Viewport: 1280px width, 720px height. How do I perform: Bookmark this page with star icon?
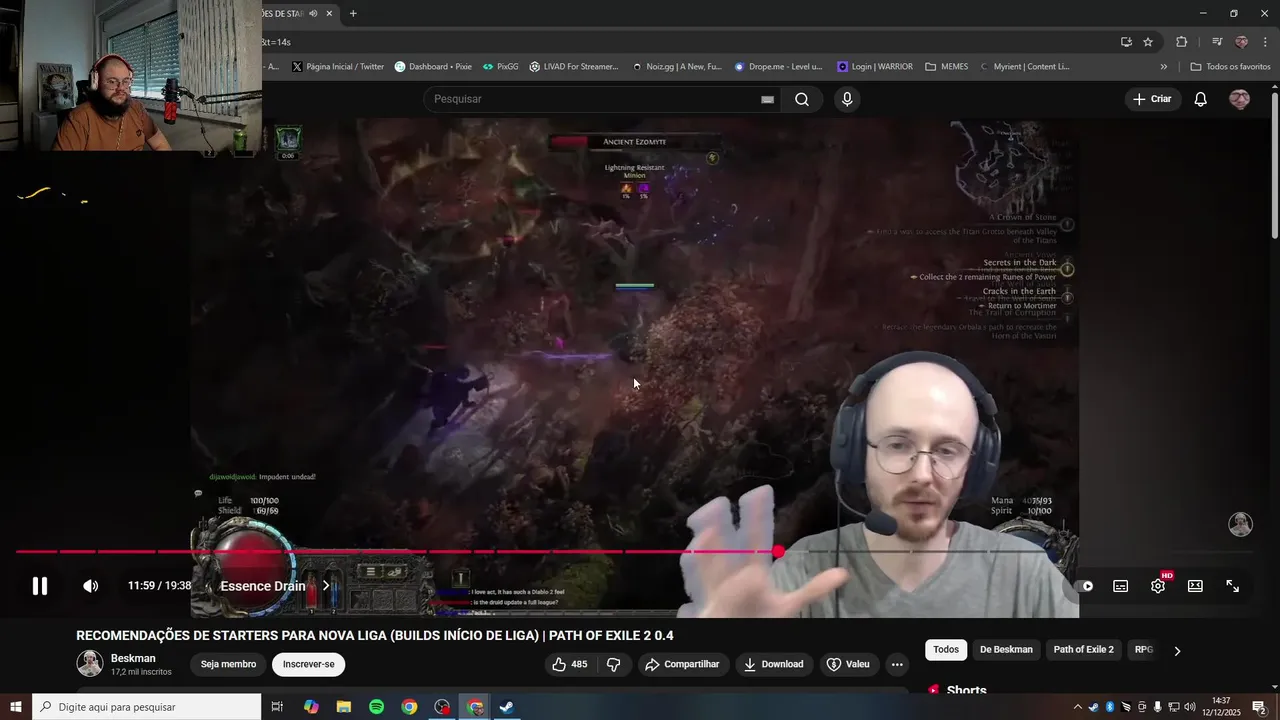click(x=1148, y=42)
